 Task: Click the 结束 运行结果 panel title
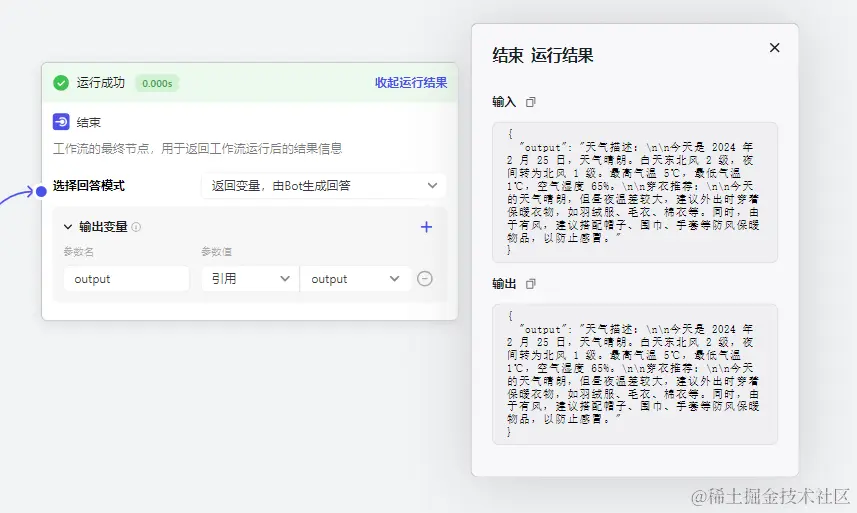click(x=543, y=55)
